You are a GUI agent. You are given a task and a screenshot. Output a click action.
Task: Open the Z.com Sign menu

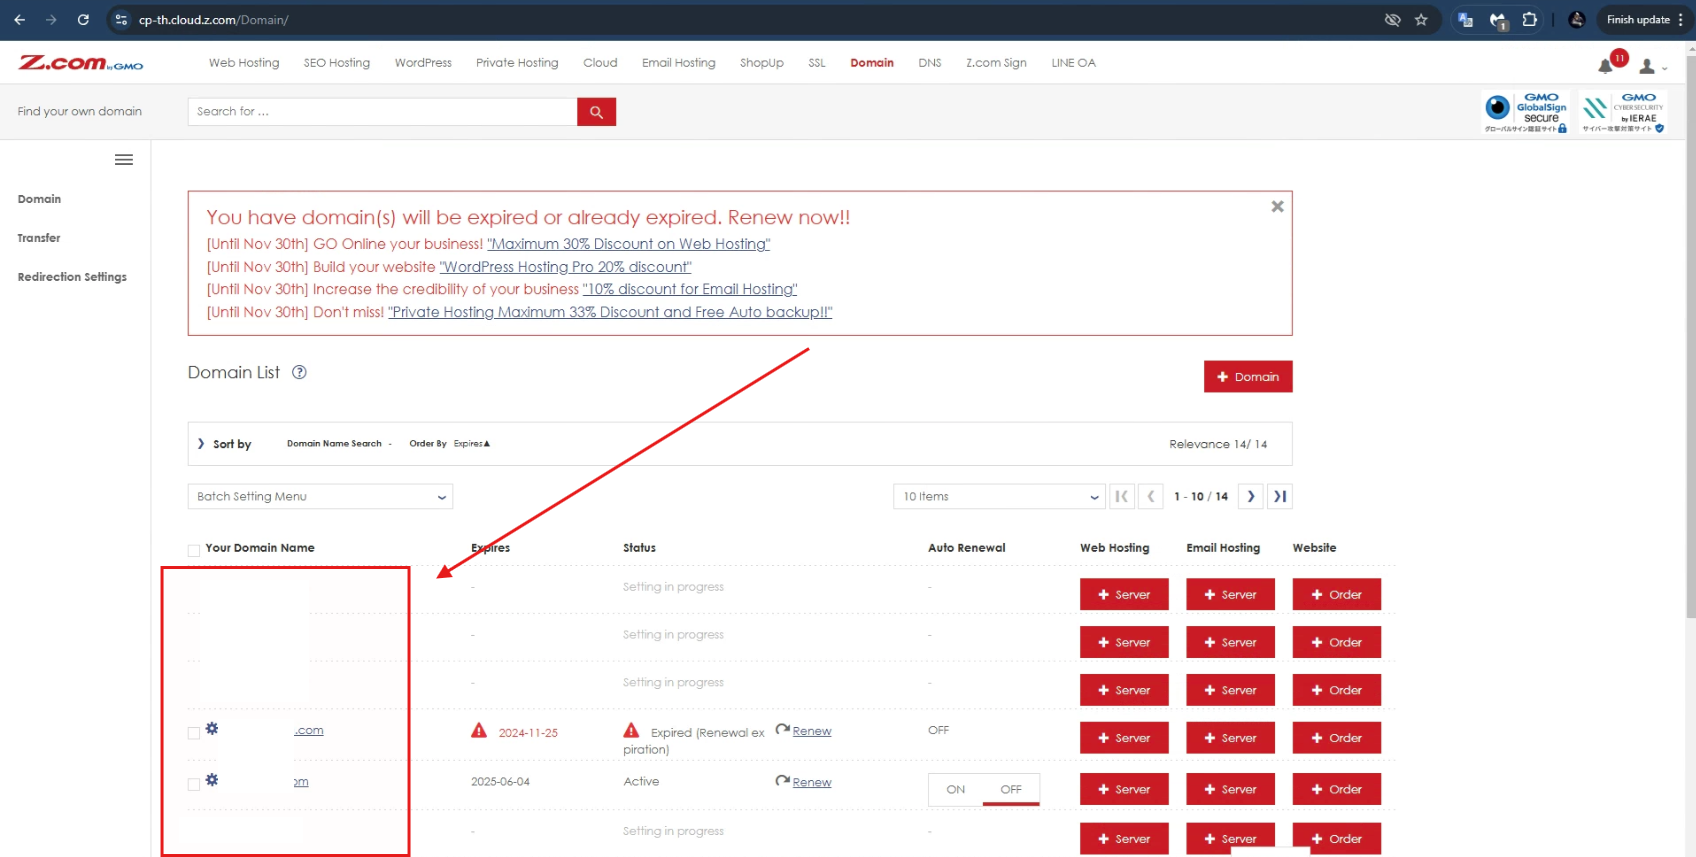(996, 63)
